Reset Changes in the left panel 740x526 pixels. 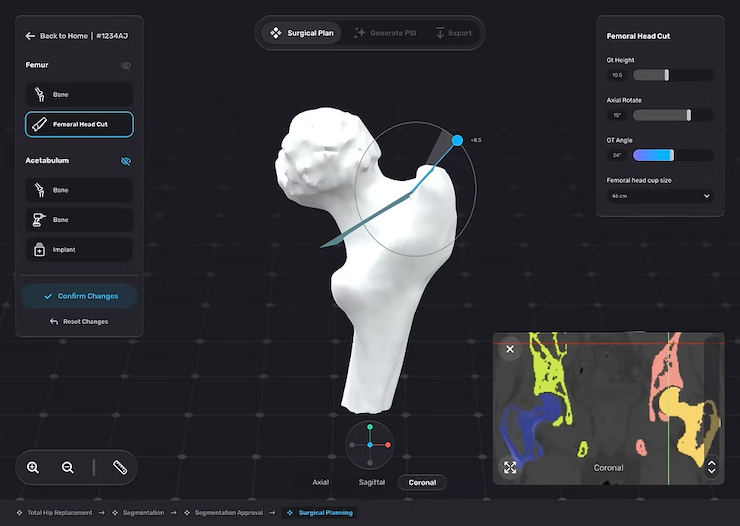pyautogui.click(x=79, y=322)
